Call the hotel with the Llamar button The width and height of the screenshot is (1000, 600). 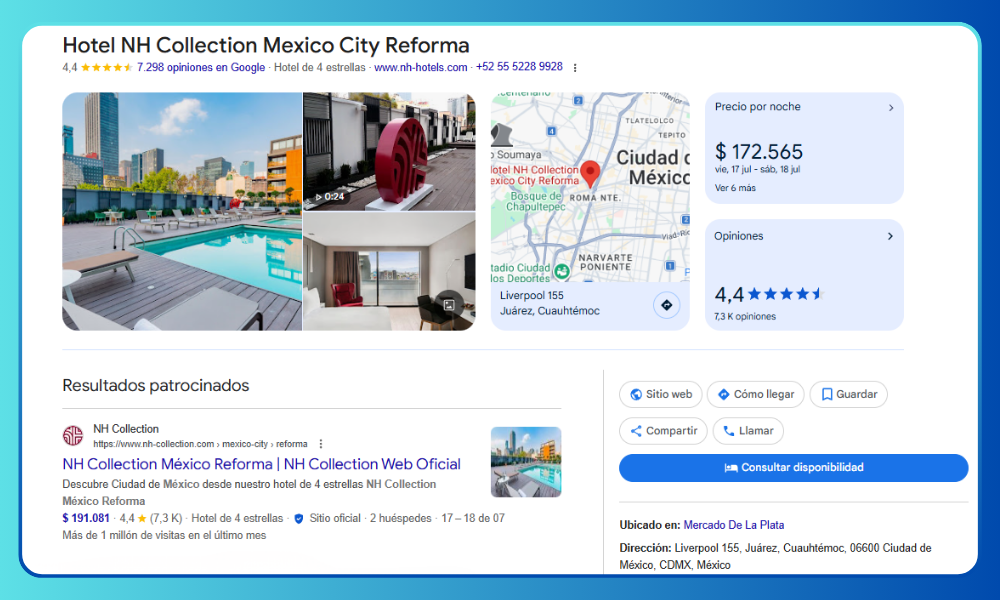pyautogui.click(x=748, y=431)
